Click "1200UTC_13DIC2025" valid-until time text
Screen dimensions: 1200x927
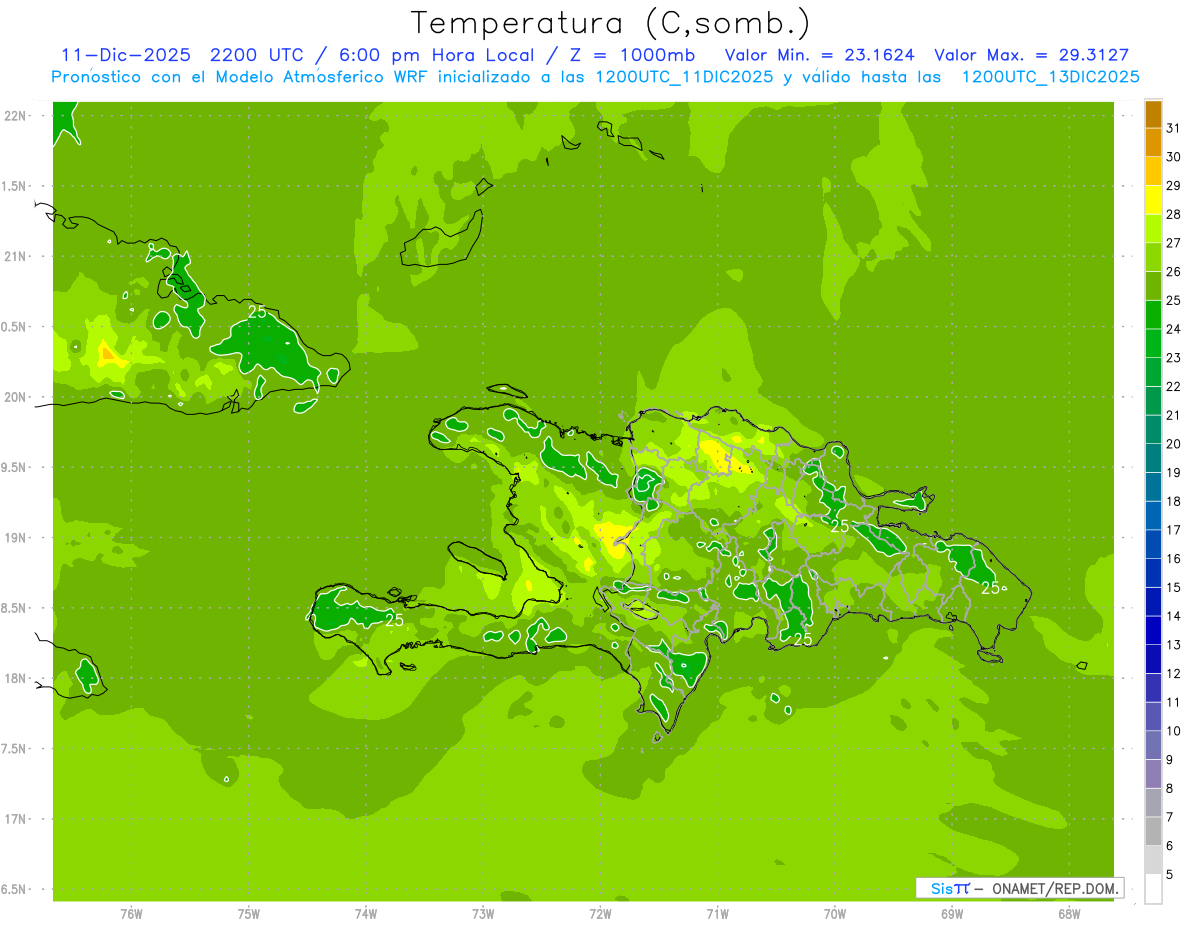click(1050, 77)
